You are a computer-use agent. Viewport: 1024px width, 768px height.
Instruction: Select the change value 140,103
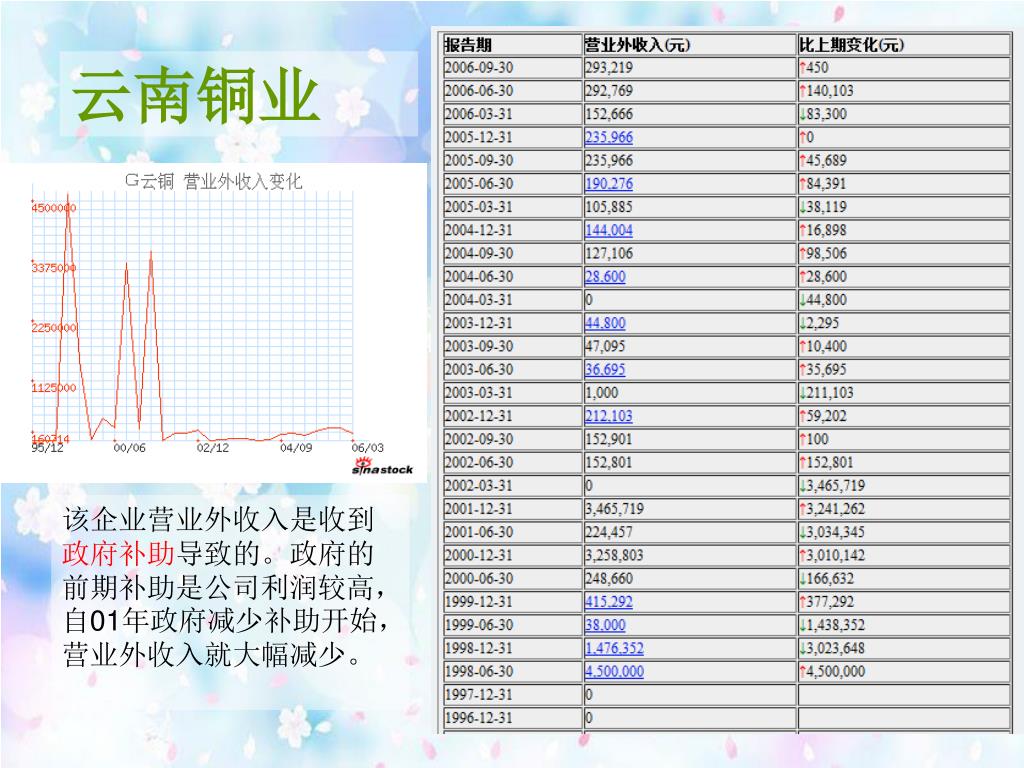[x=830, y=91]
